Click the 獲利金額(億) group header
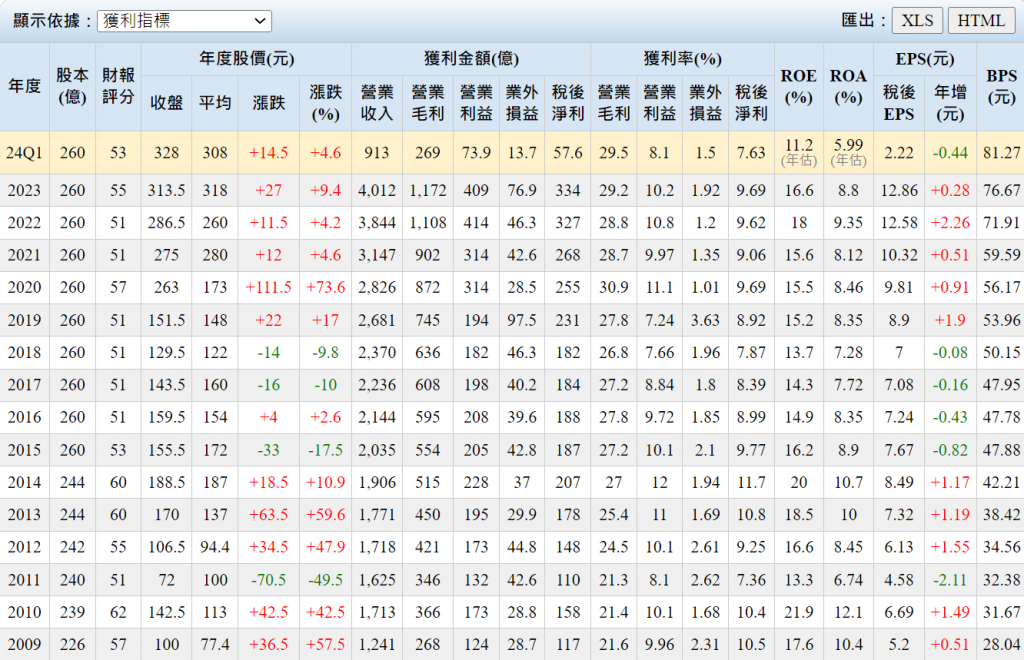This screenshot has height=660, width=1024. coord(471,59)
